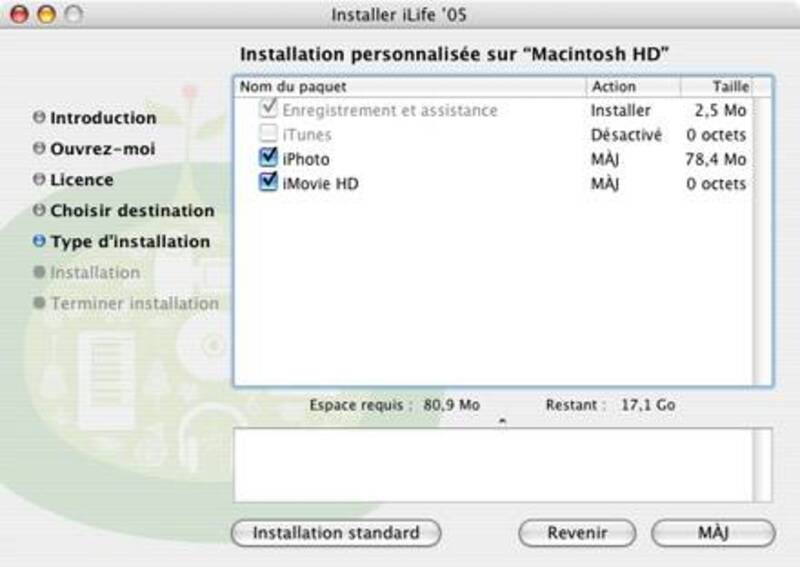
Task: Click the grey bullet beside Terminer installation
Action: (x=39, y=303)
